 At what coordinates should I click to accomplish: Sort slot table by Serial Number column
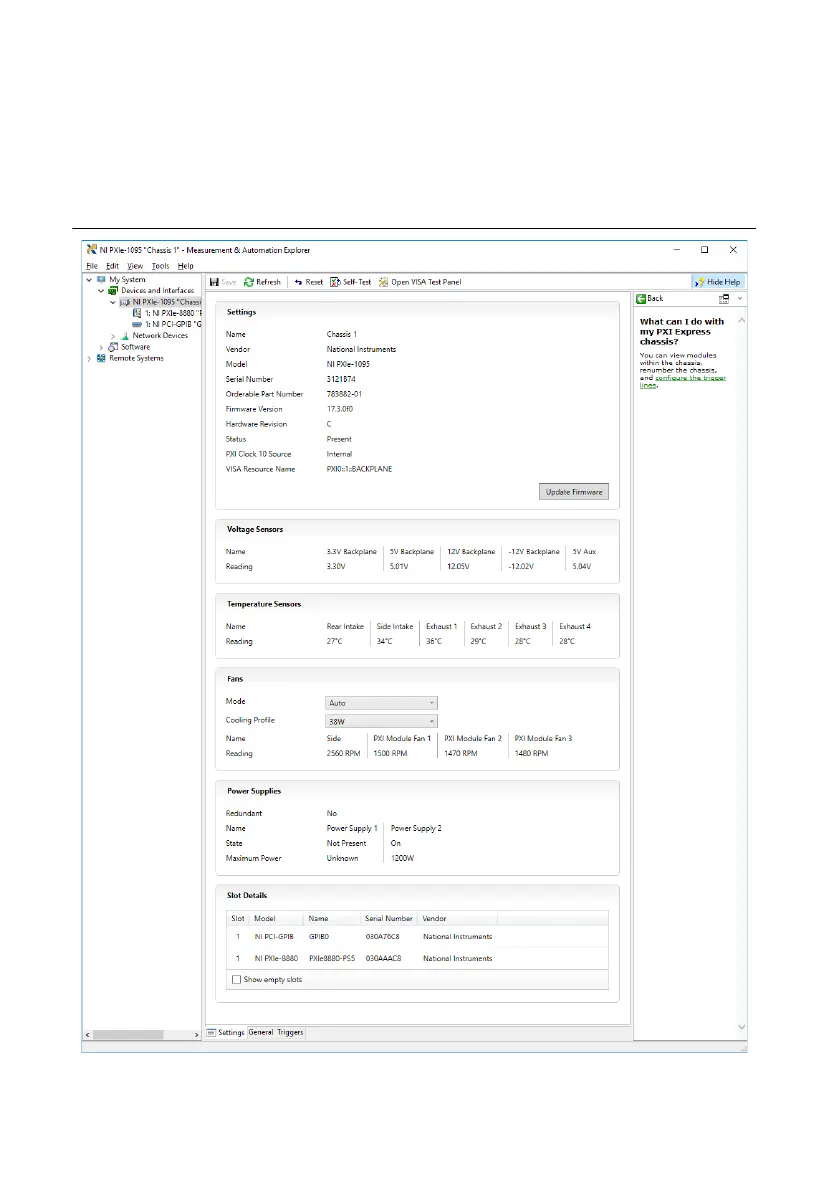tap(388, 918)
